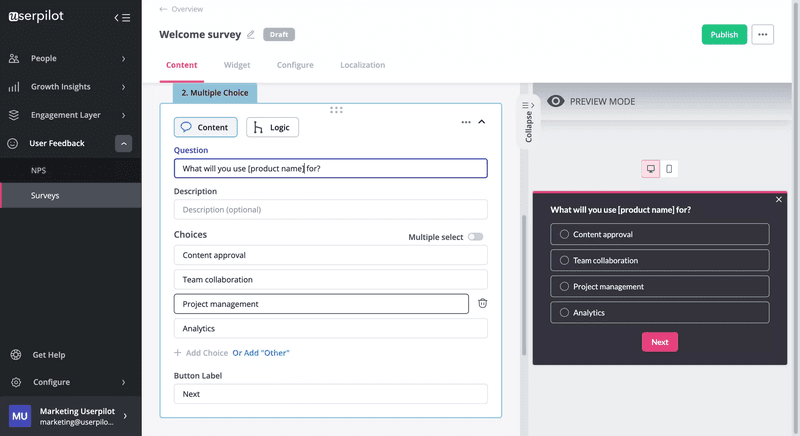The height and width of the screenshot is (436, 800).
Task: Click the Analytics choice field
Action: tap(331, 328)
